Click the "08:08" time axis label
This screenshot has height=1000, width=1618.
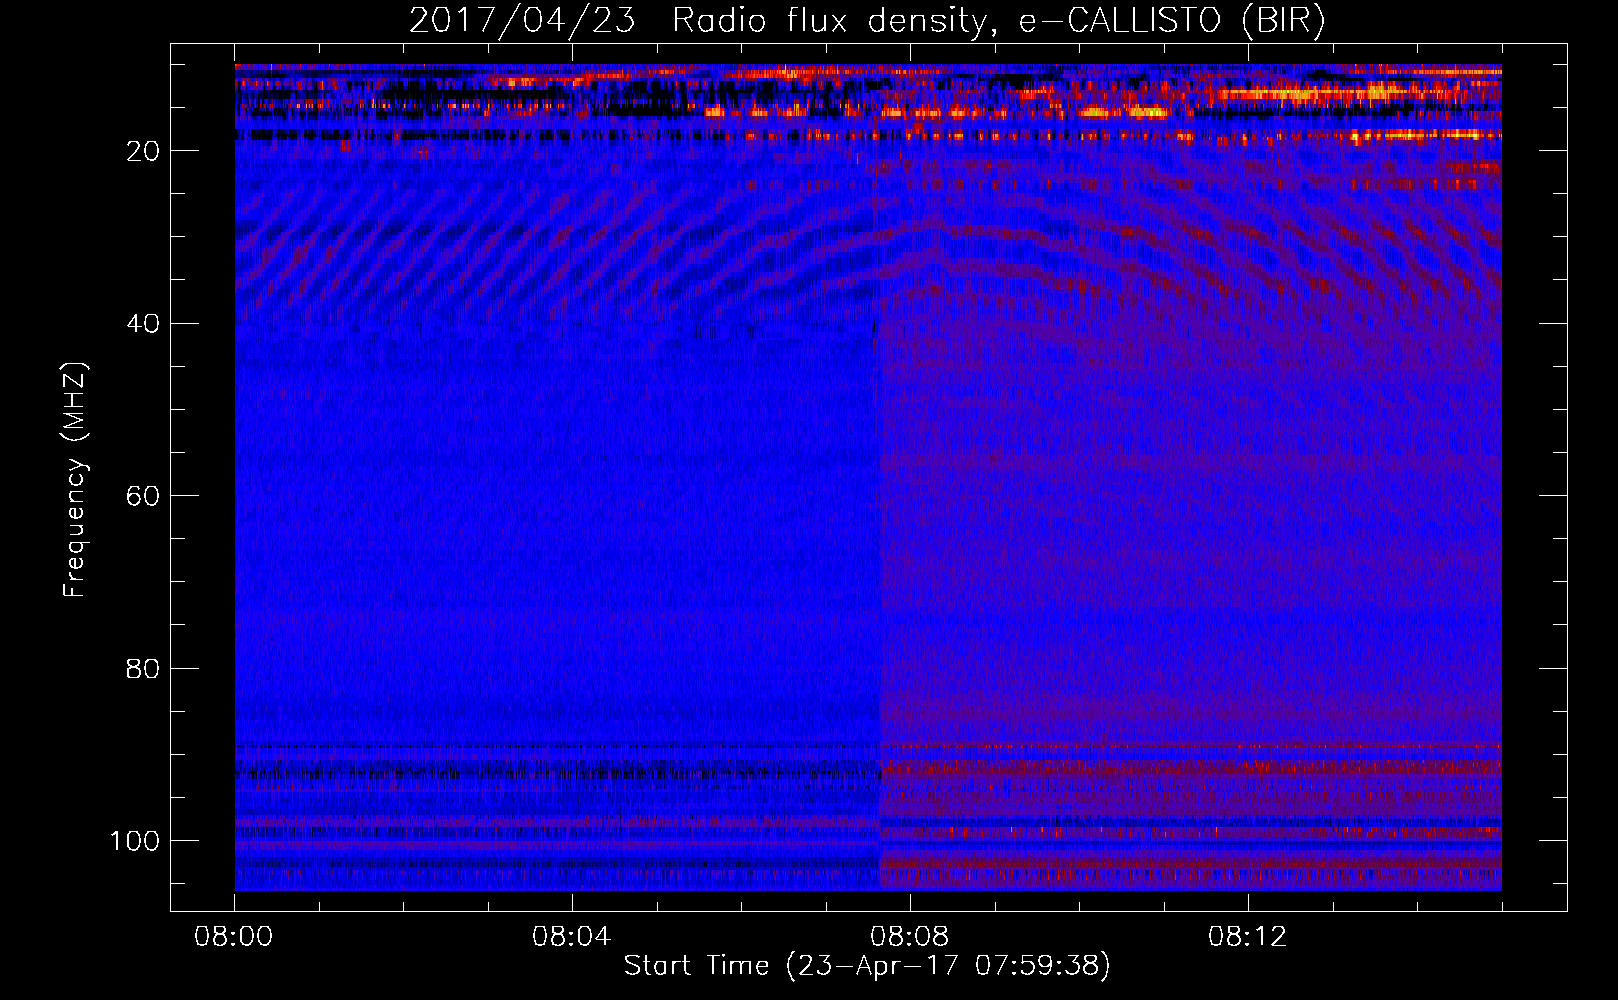[x=910, y=937]
